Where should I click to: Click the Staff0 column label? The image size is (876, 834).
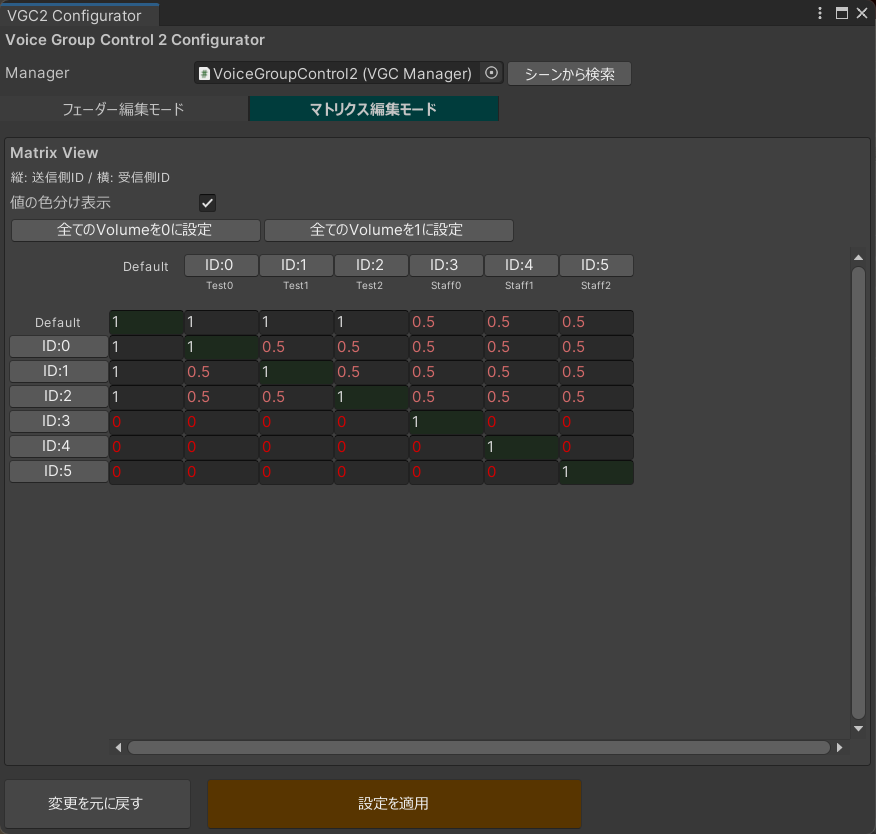(446, 285)
